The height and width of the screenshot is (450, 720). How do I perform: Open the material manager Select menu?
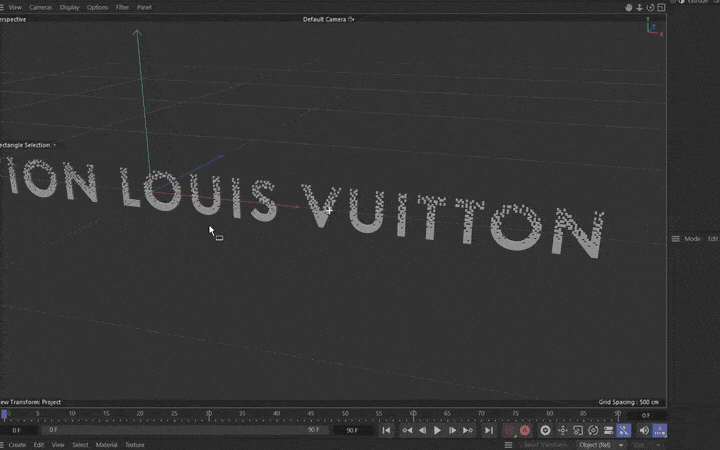(80, 444)
